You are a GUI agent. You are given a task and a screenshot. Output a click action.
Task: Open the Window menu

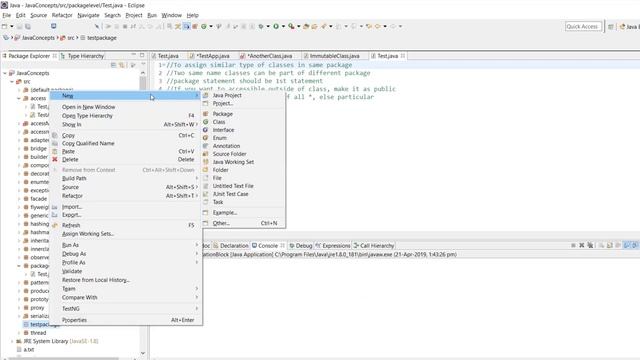[x=171, y=15]
